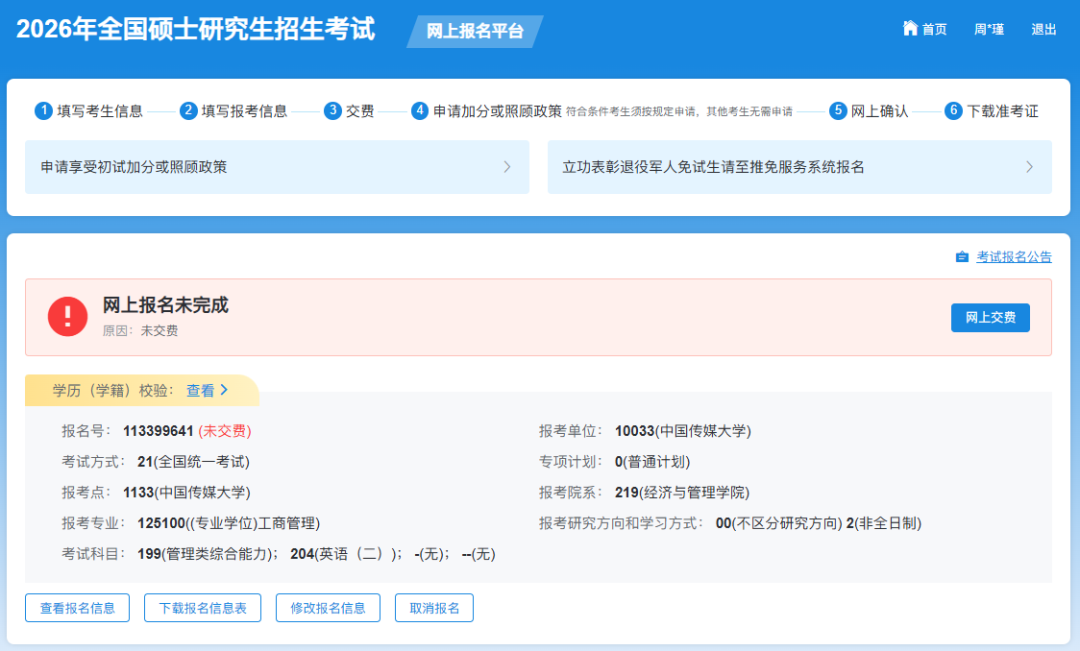Select step 3 交费 circle icon

pyautogui.click(x=331, y=110)
